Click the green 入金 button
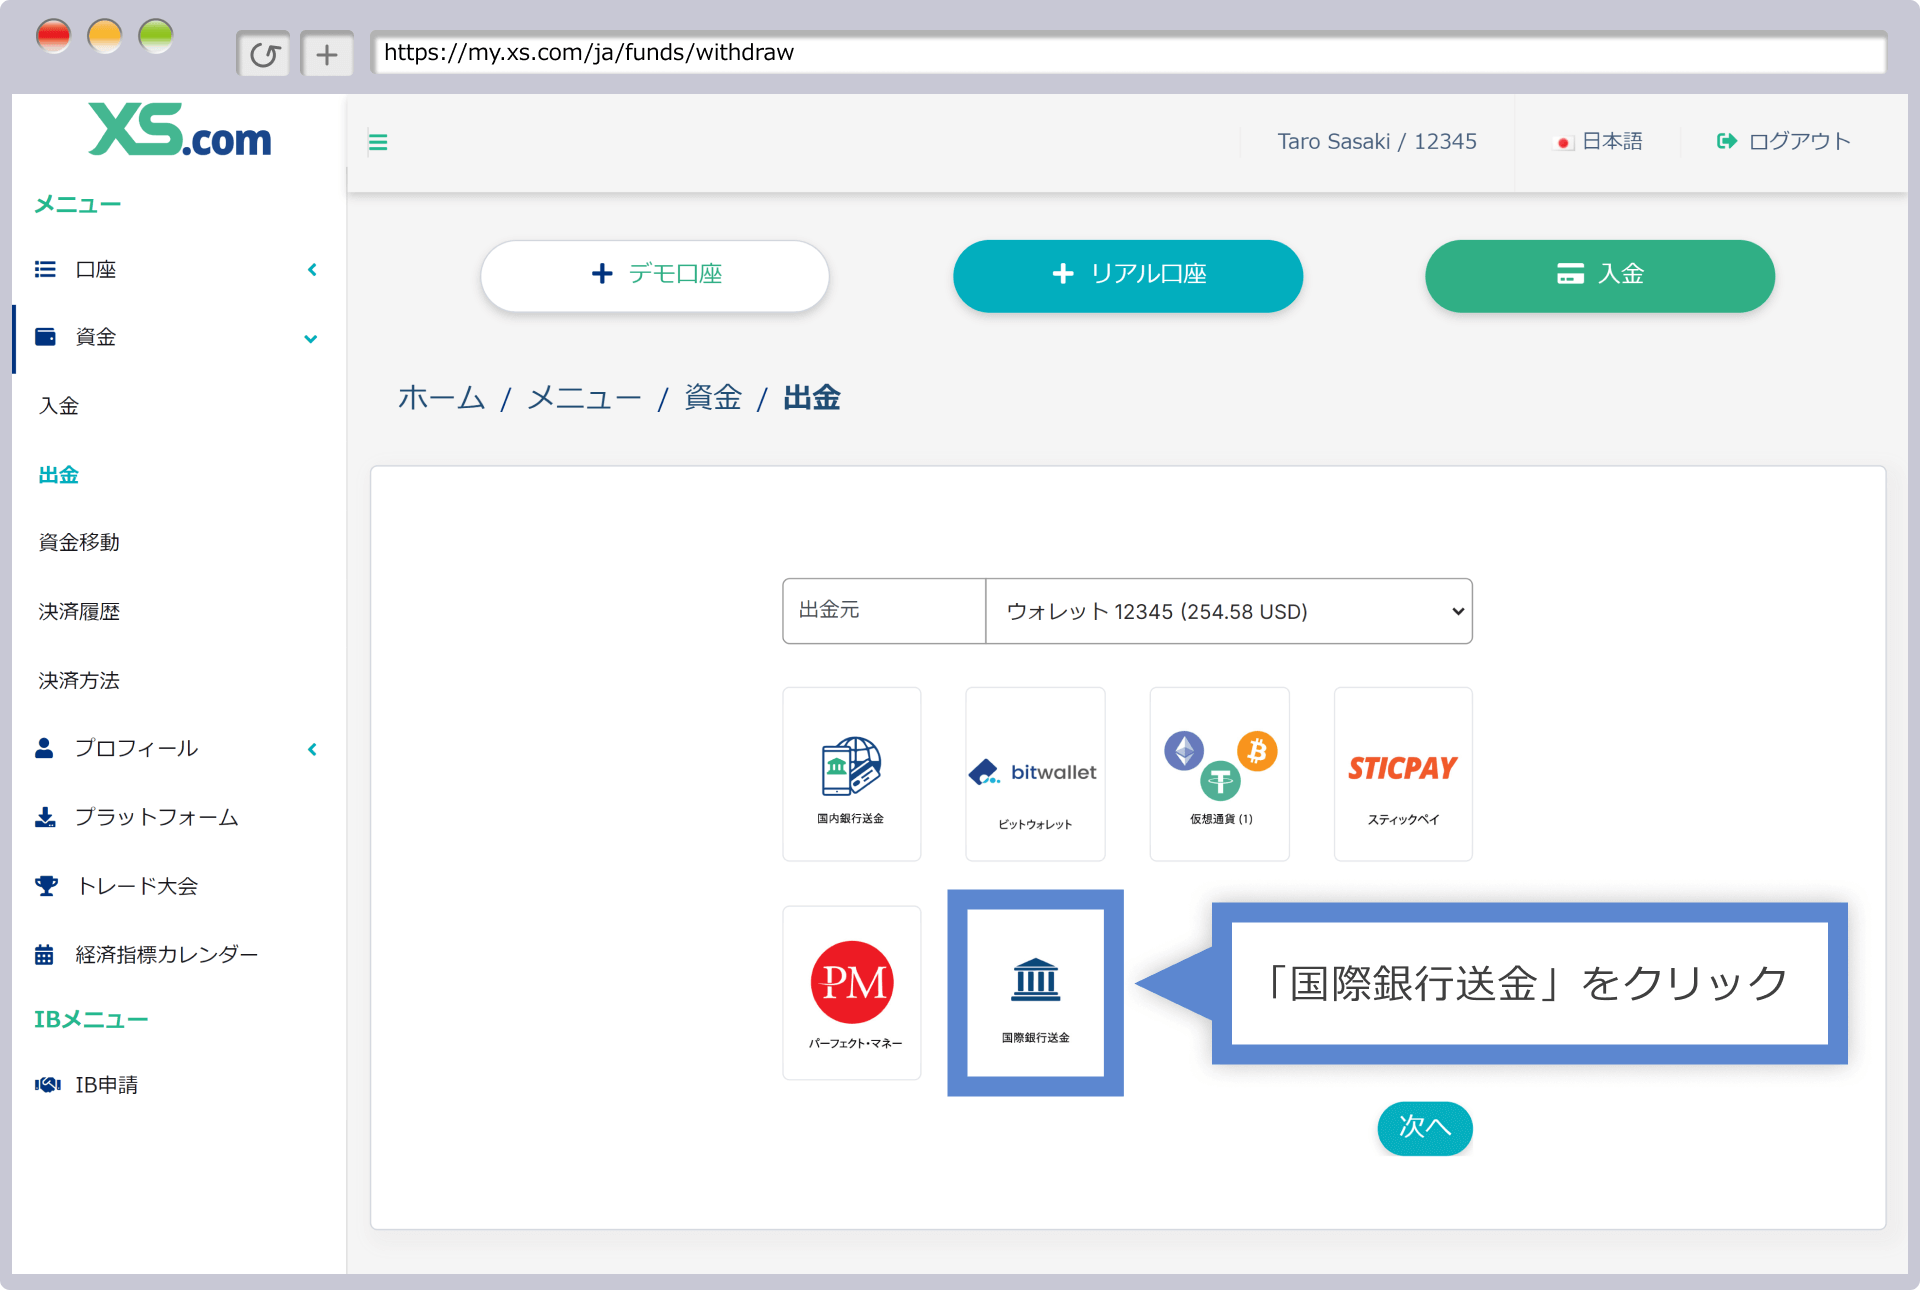 [1600, 275]
